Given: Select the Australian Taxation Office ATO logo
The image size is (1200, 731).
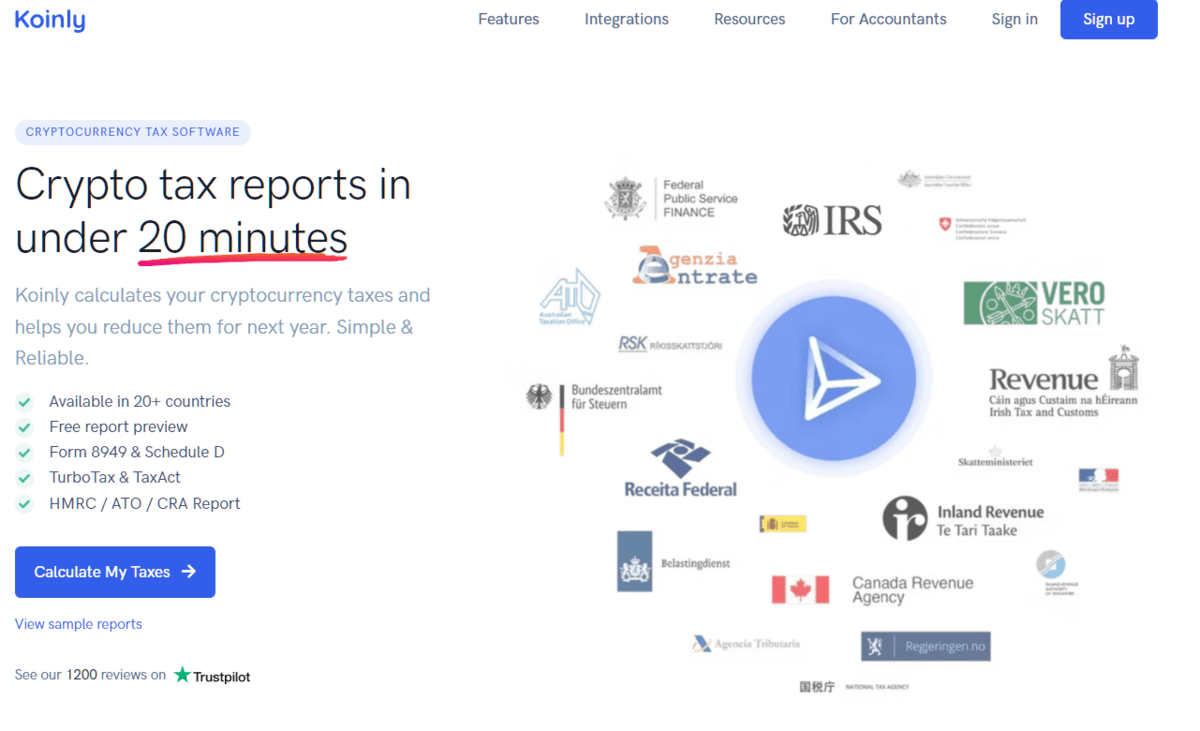Looking at the screenshot, I should click(x=569, y=296).
